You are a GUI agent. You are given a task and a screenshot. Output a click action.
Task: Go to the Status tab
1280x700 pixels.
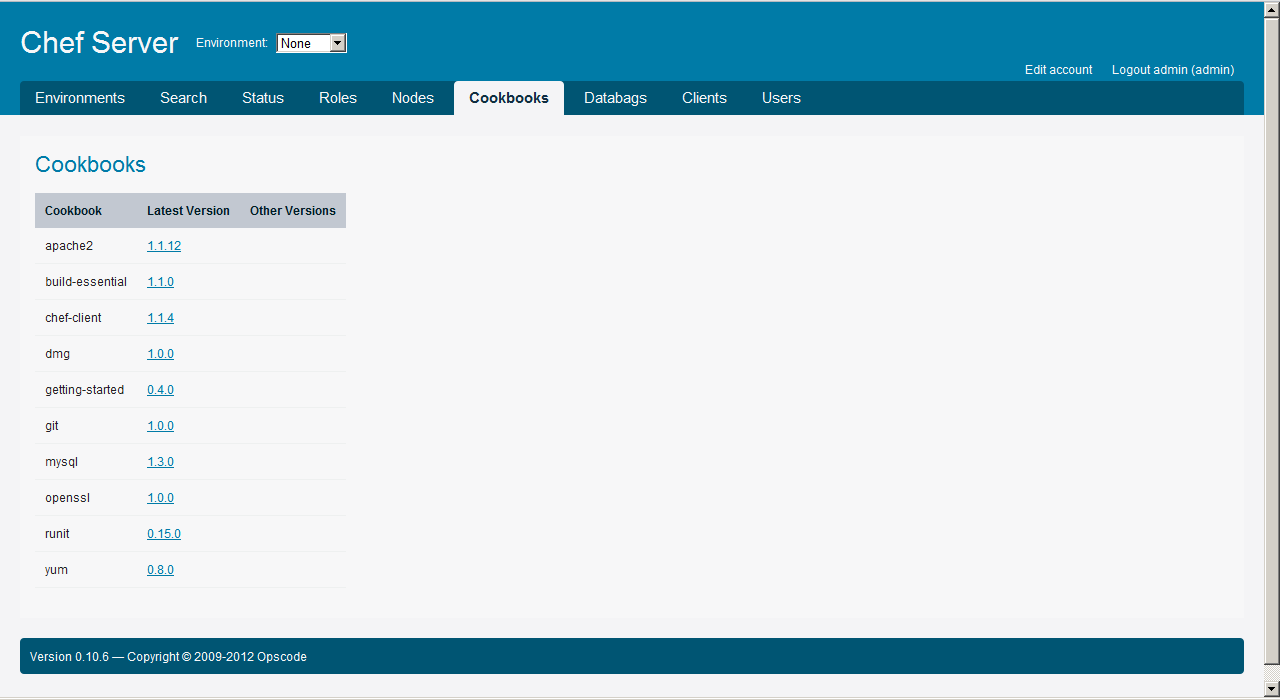(x=263, y=98)
